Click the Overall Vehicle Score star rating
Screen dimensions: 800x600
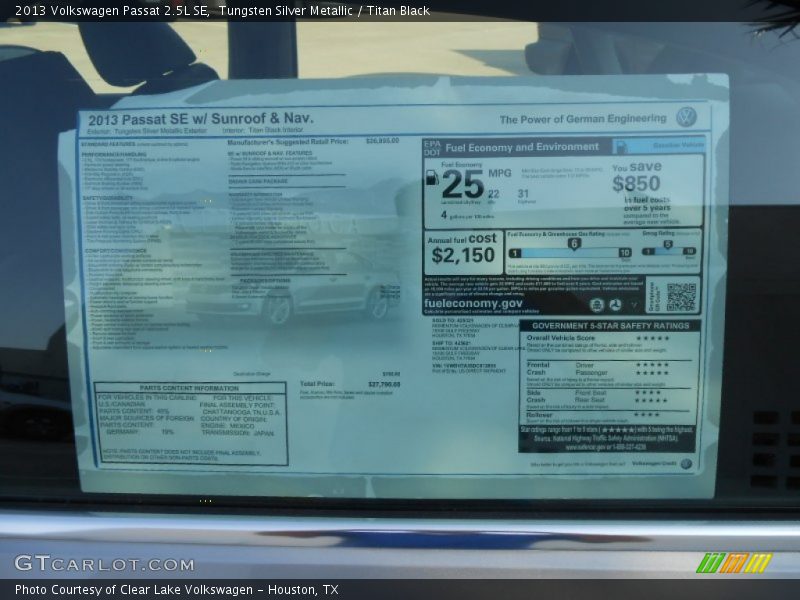point(653,338)
